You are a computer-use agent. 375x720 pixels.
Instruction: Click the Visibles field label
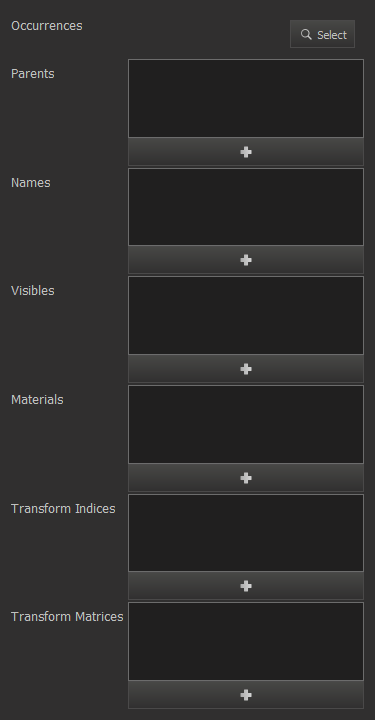[33, 291]
